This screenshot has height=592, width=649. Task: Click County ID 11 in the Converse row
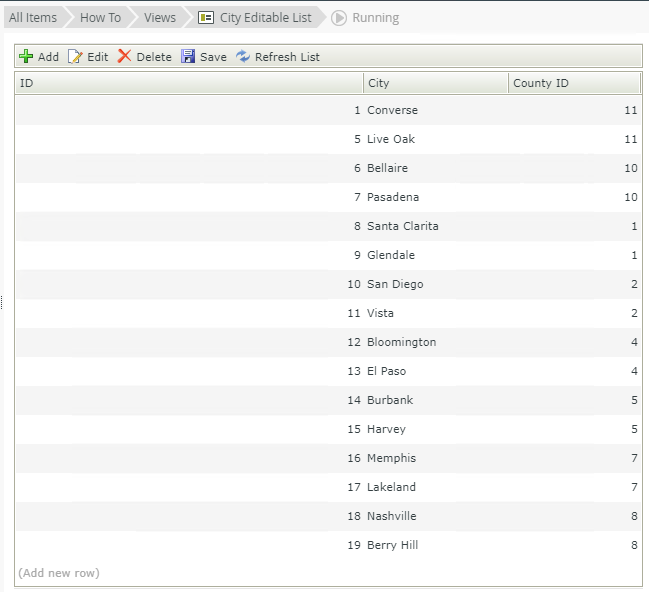point(631,110)
